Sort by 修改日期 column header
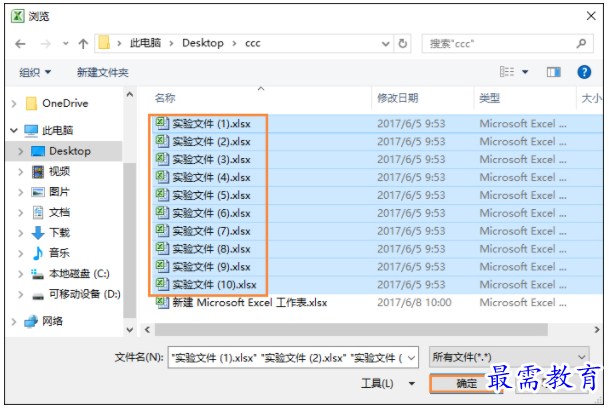This screenshot has width=609, height=409. click(x=397, y=98)
